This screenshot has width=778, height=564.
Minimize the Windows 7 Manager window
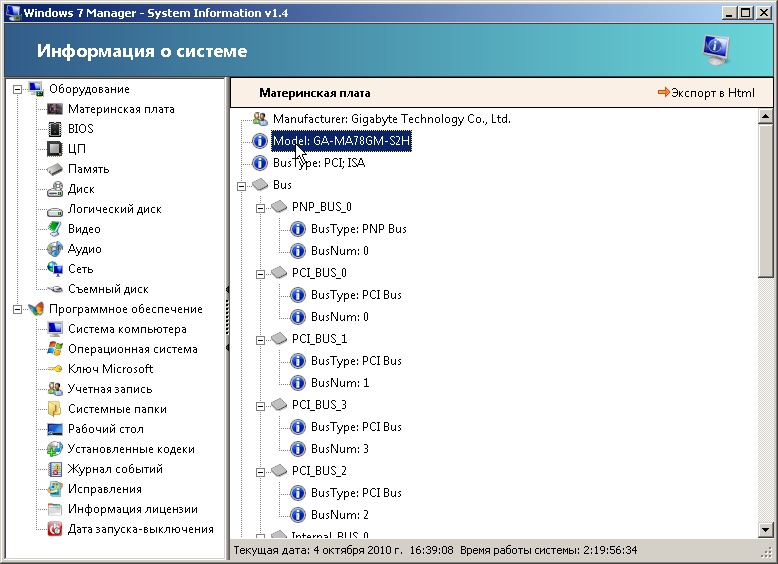[729, 13]
